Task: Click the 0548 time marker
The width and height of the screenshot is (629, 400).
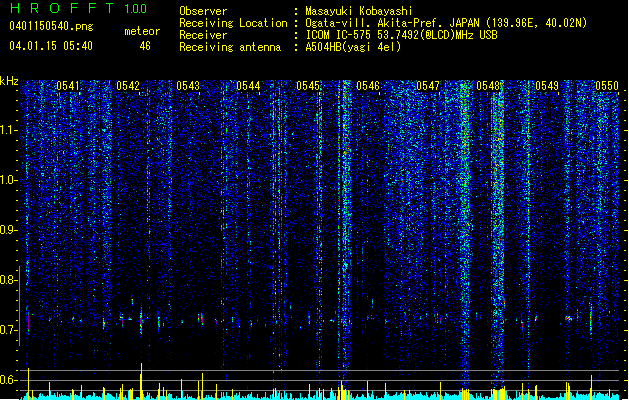Action: click(488, 86)
